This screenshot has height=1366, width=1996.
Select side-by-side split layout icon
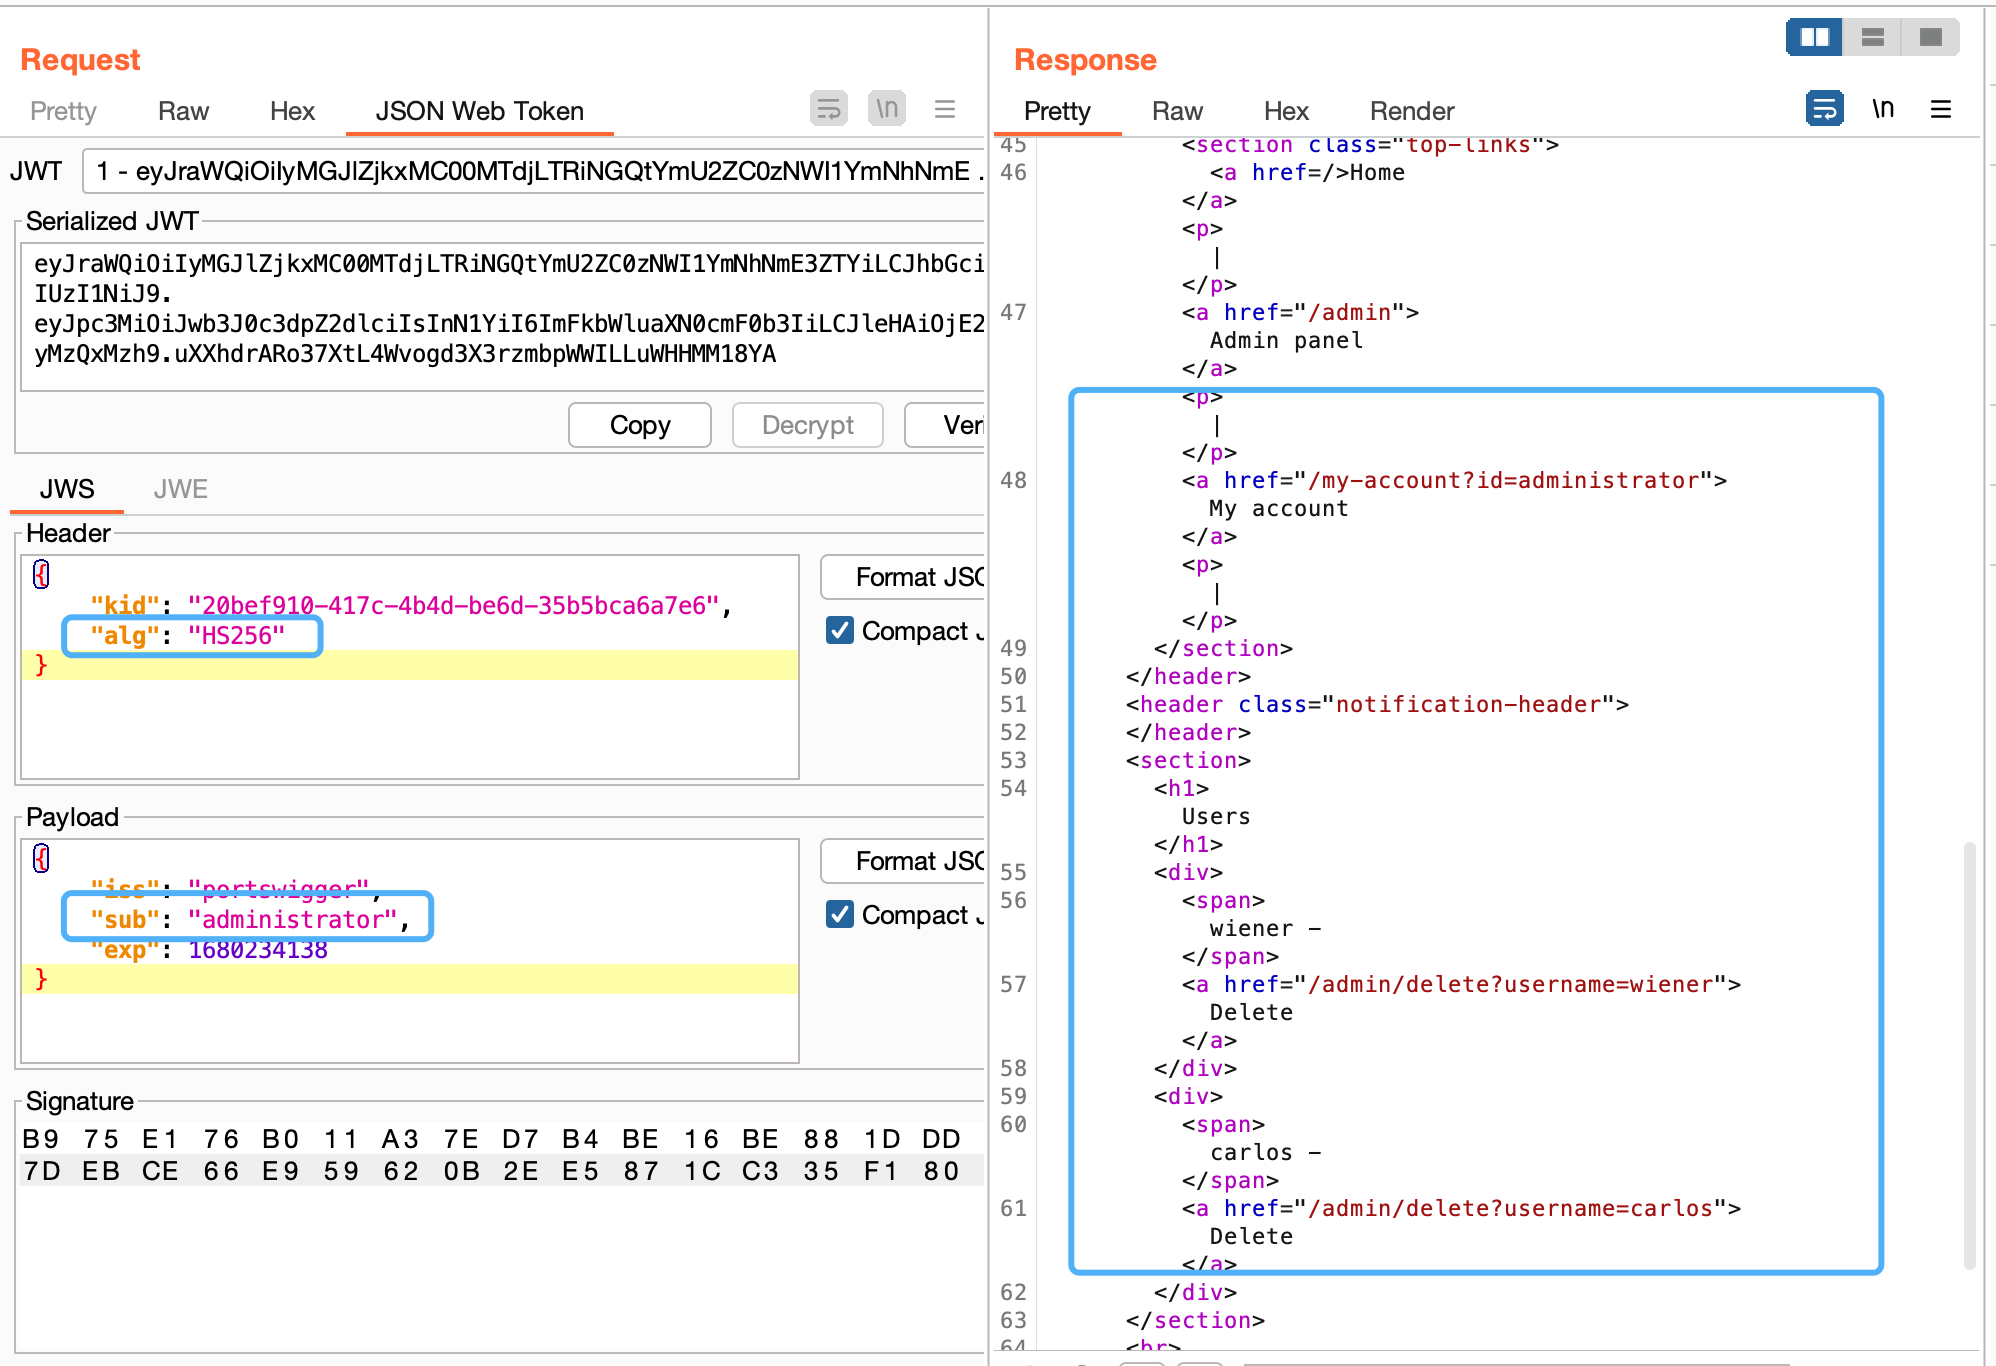point(1814,38)
